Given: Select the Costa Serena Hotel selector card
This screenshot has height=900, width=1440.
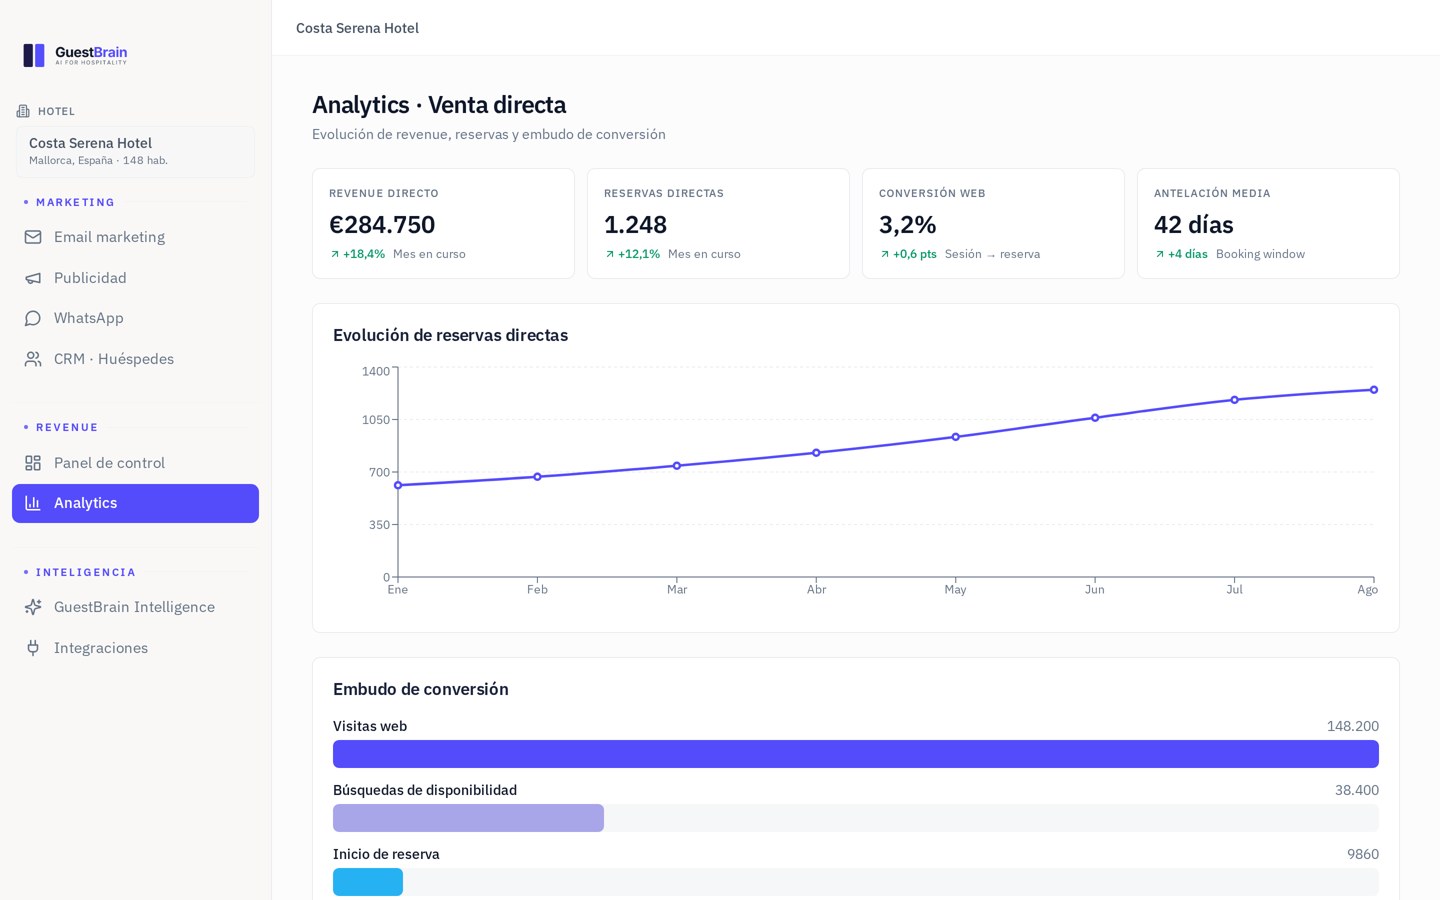Looking at the screenshot, I should [x=135, y=152].
